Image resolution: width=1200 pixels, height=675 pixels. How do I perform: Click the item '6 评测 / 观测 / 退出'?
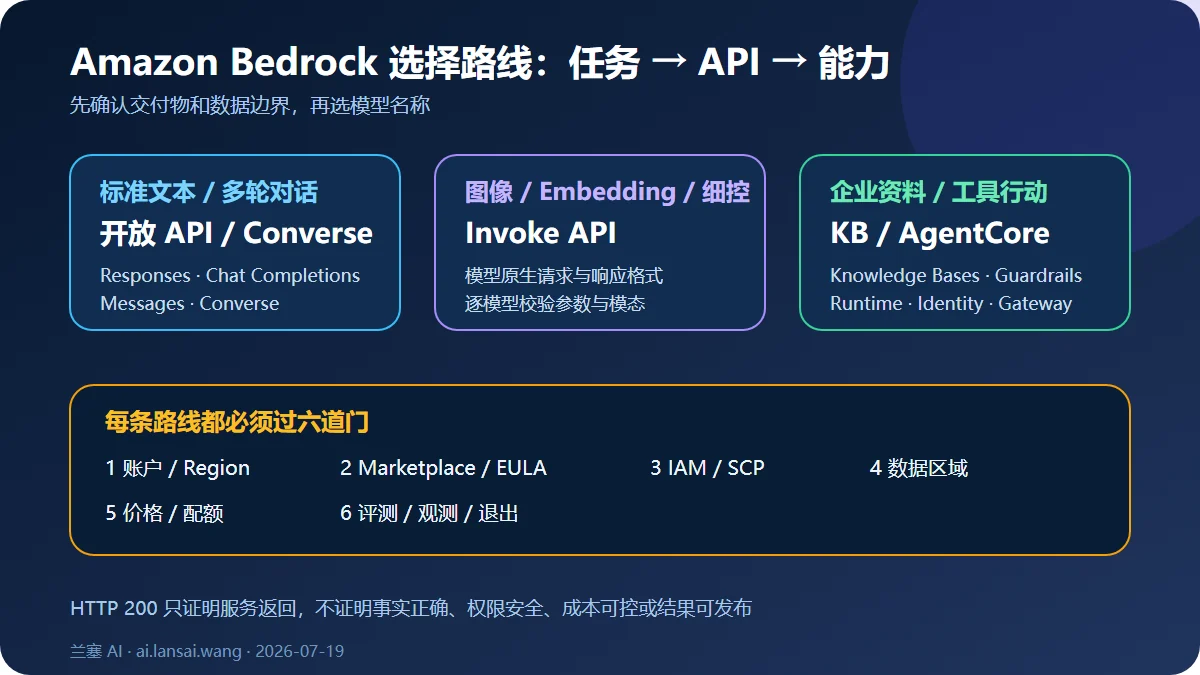[x=429, y=513]
